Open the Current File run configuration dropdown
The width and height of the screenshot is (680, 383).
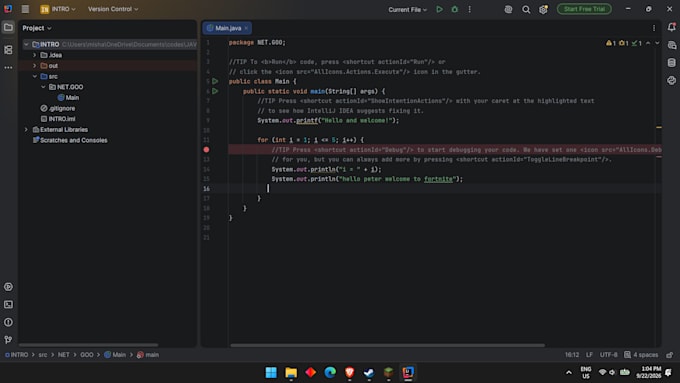[407, 10]
